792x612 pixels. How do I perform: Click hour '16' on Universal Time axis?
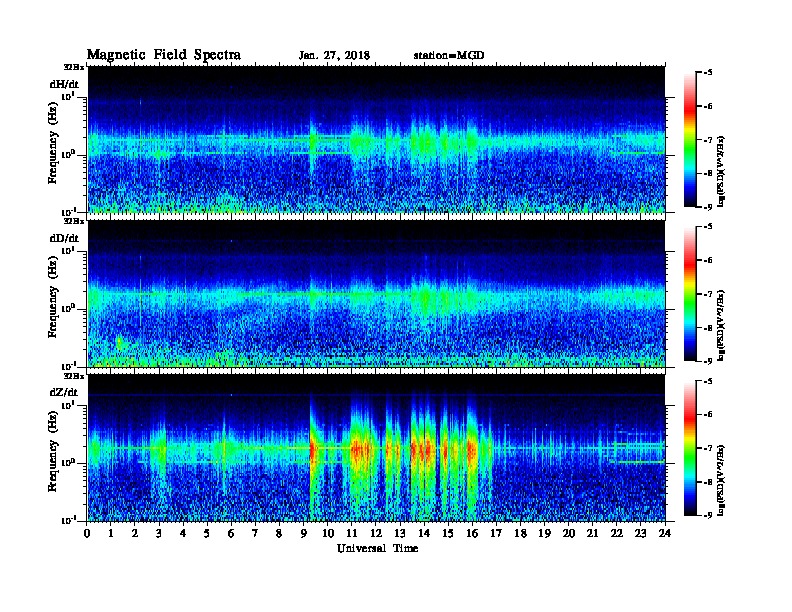tap(472, 534)
